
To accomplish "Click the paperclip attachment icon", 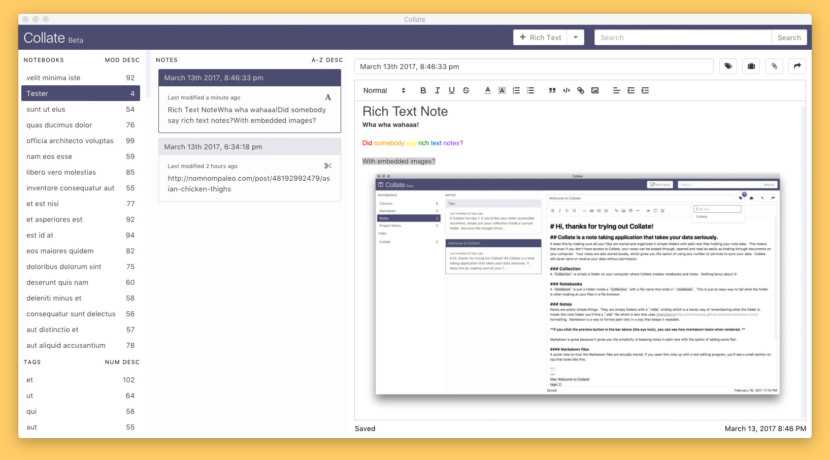I will 773,67.
